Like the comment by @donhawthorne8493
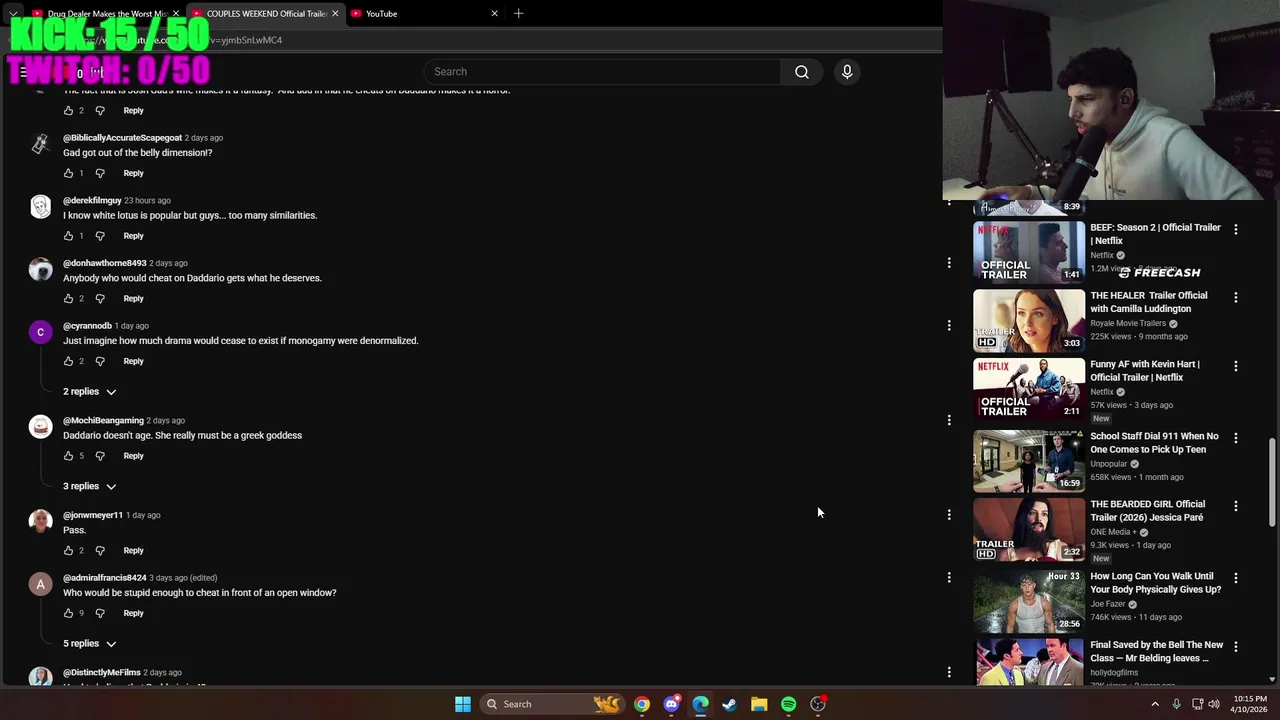 (68, 299)
